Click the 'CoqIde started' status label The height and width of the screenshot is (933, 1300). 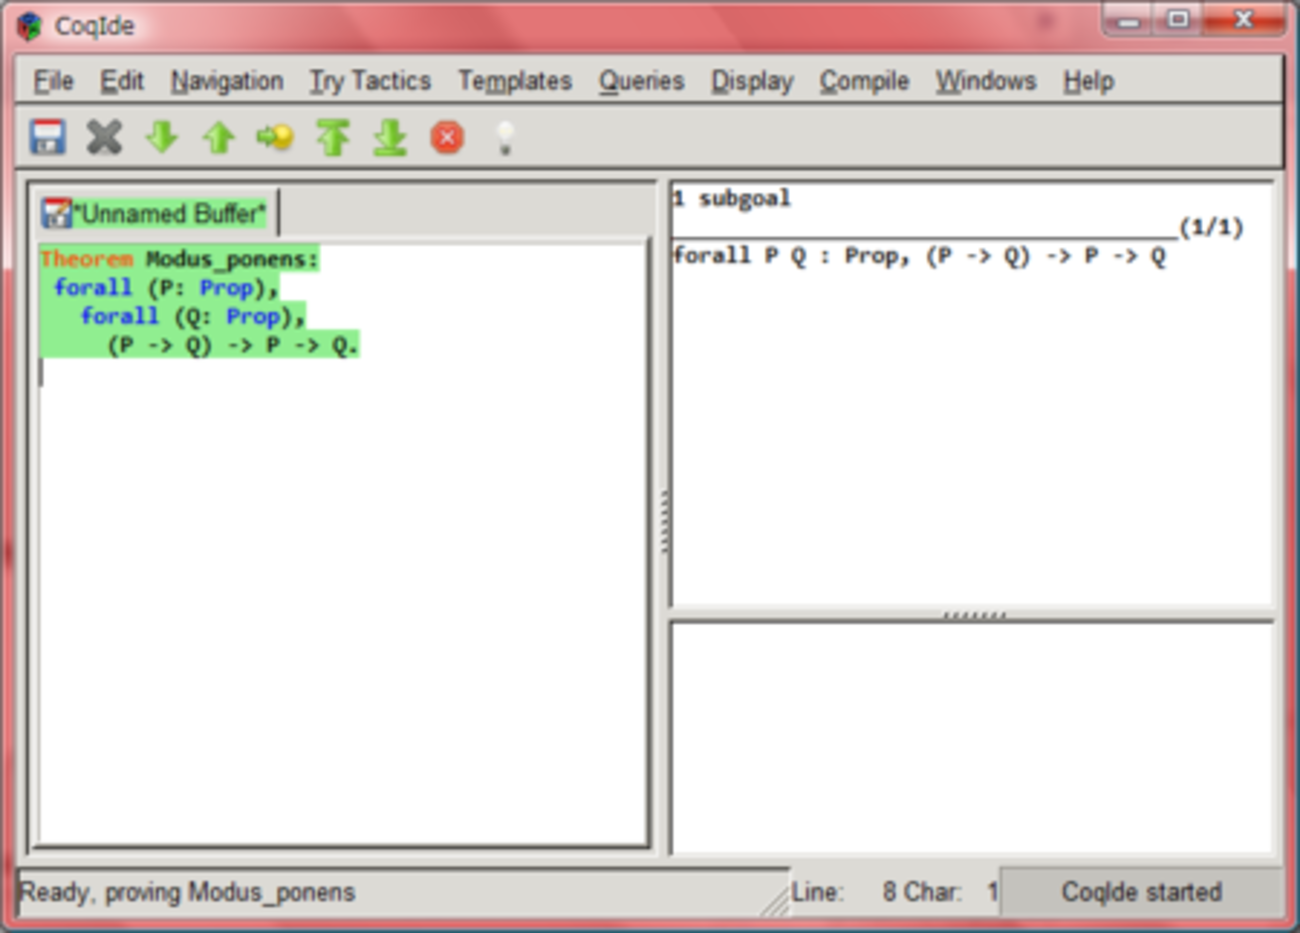click(x=1142, y=891)
